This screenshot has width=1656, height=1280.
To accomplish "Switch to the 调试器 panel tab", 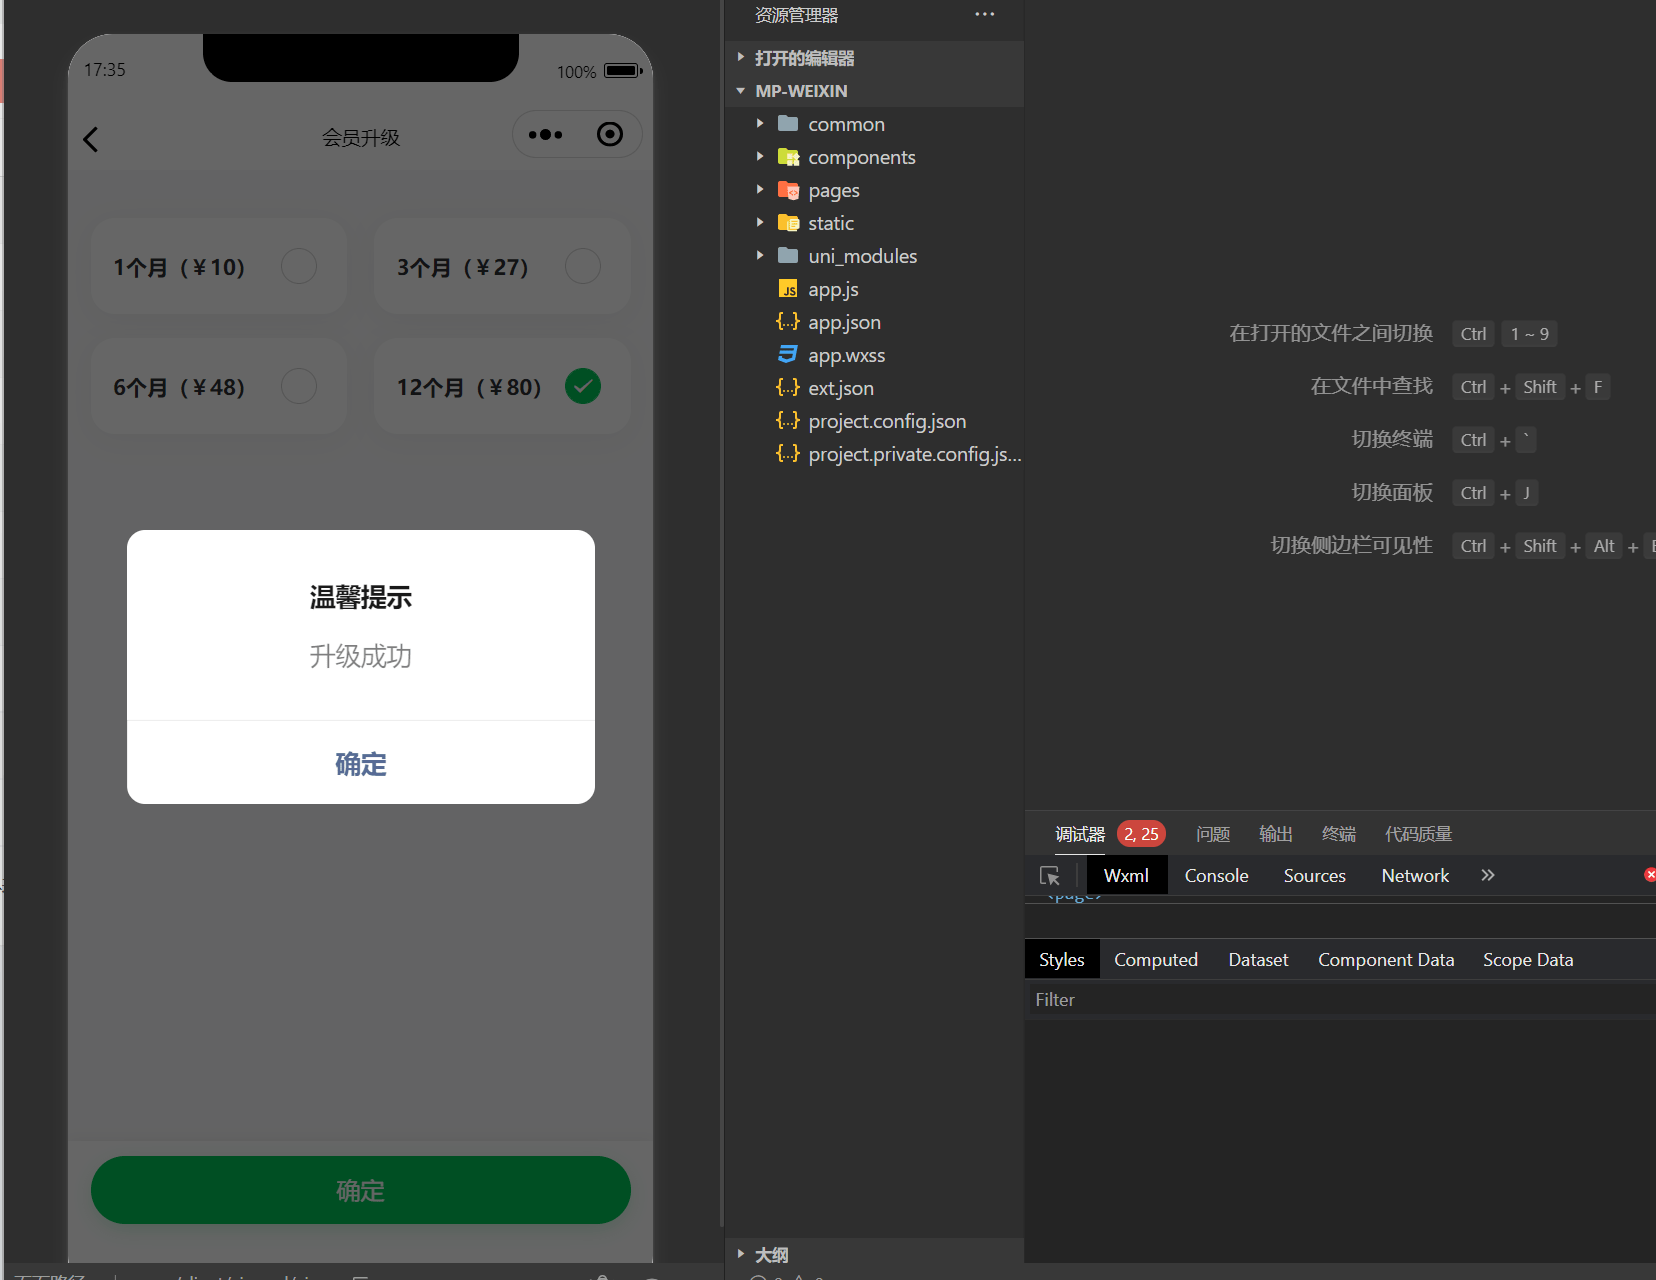I will pyautogui.click(x=1080, y=834).
